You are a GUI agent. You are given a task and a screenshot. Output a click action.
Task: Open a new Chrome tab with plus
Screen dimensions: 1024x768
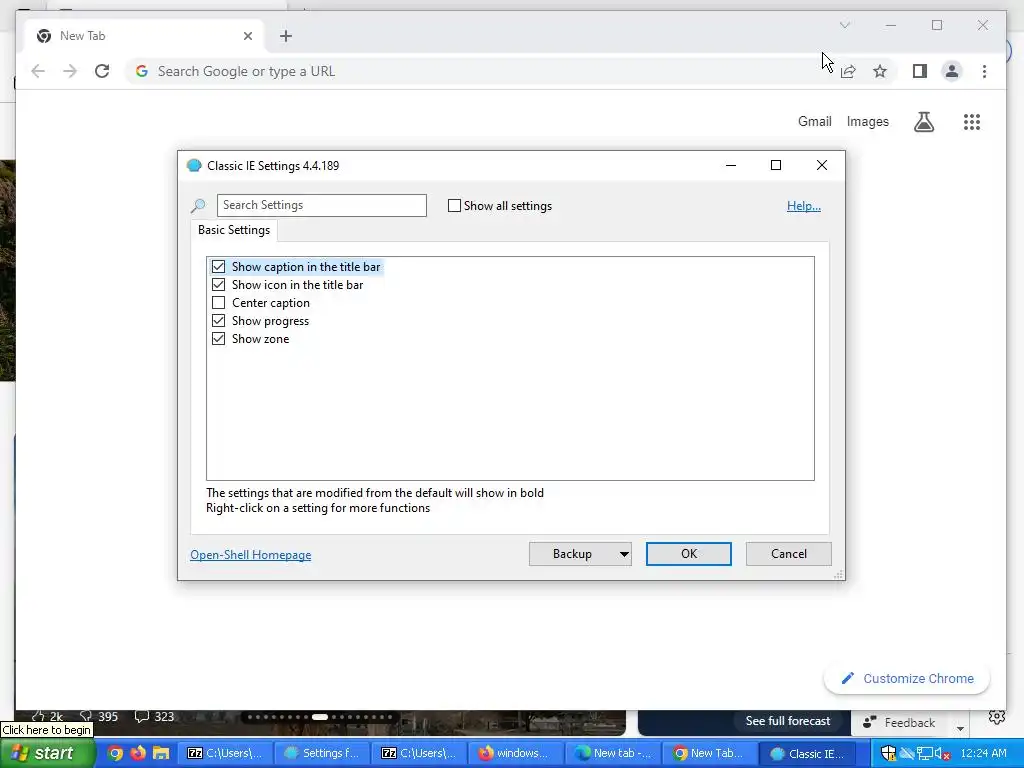pyautogui.click(x=285, y=36)
